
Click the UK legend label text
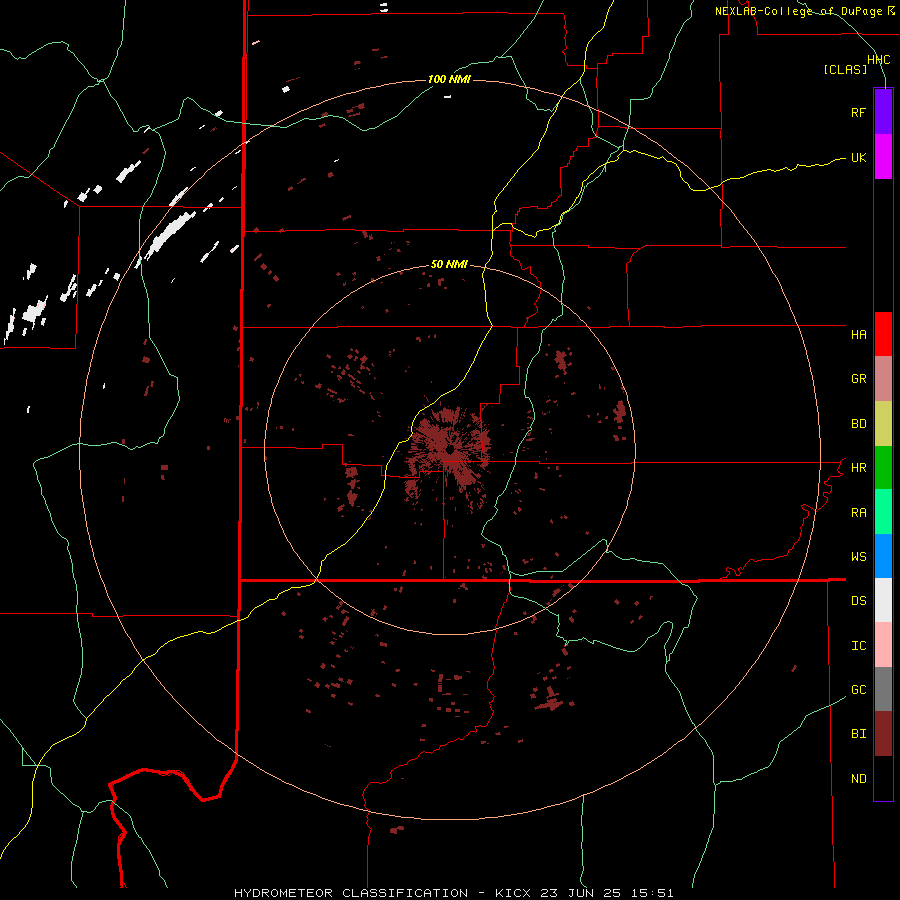click(858, 158)
